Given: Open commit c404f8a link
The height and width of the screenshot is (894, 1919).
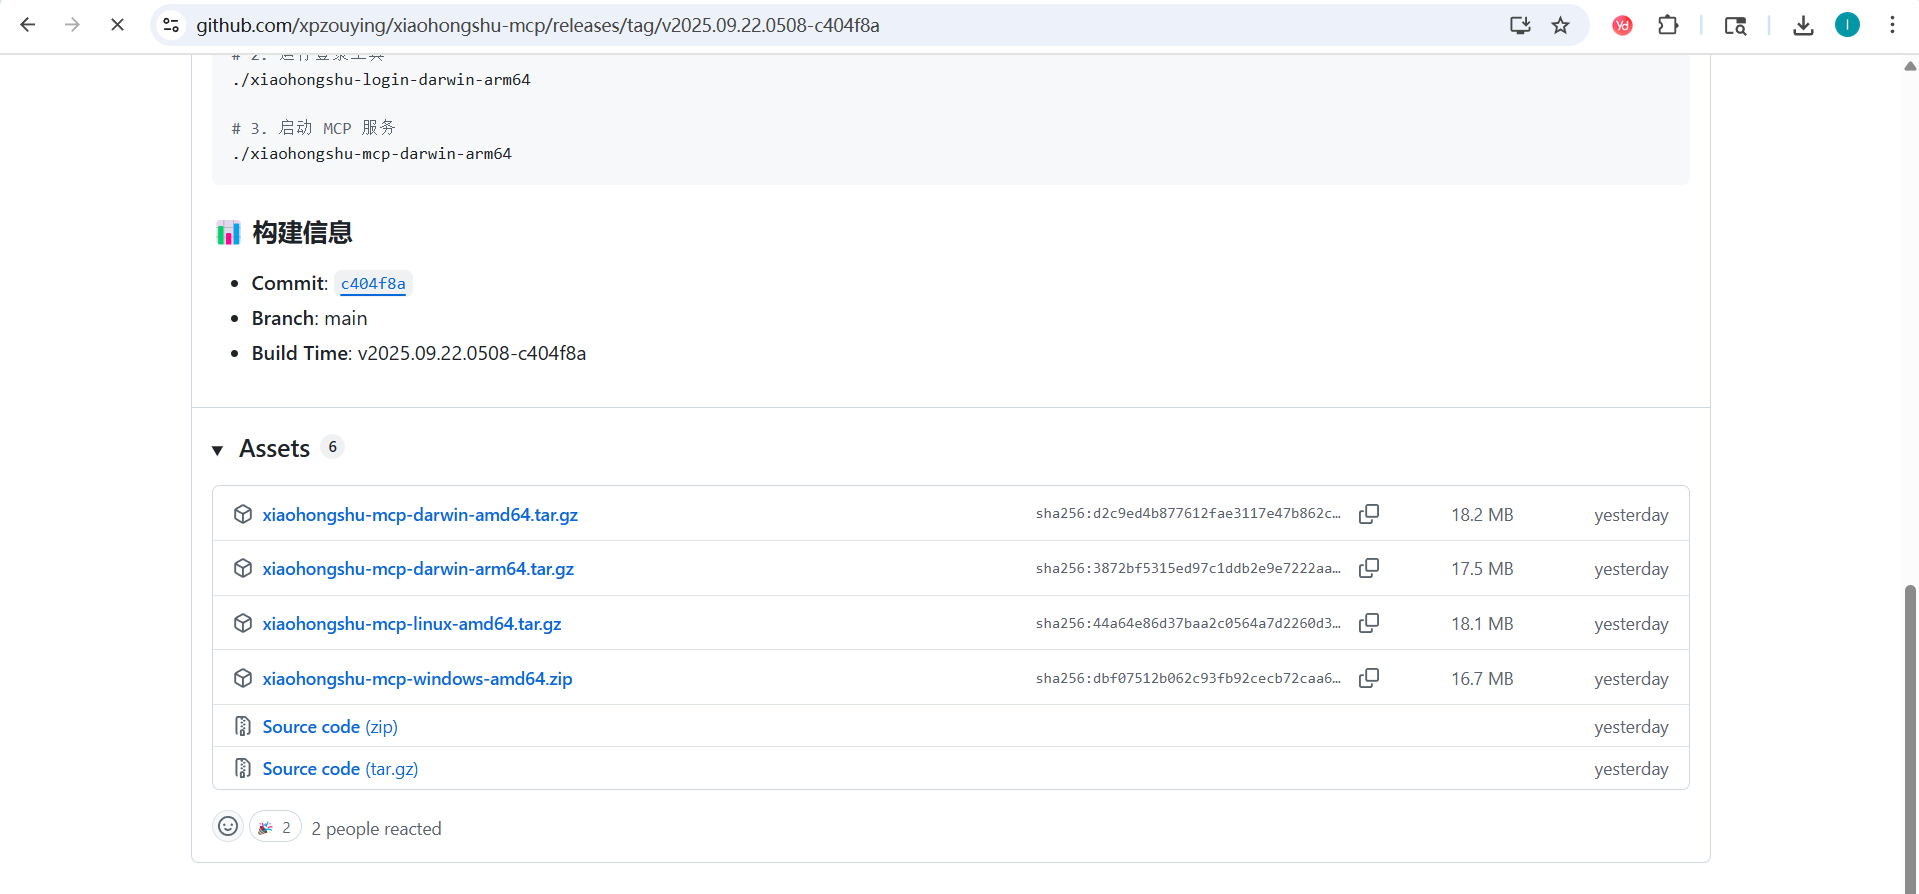Looking at the screenshot, I should (x=373, y=284).
